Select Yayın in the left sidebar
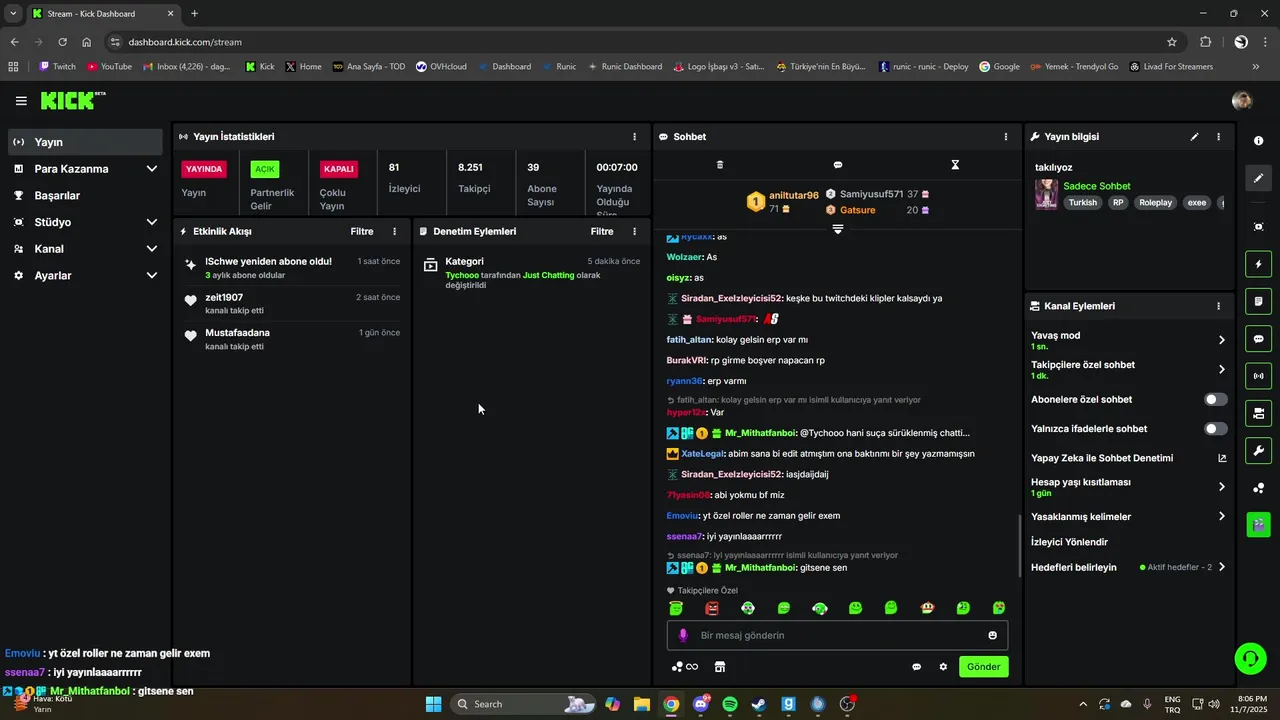This screenshot has height=720, width=1280. coord(85,142)
